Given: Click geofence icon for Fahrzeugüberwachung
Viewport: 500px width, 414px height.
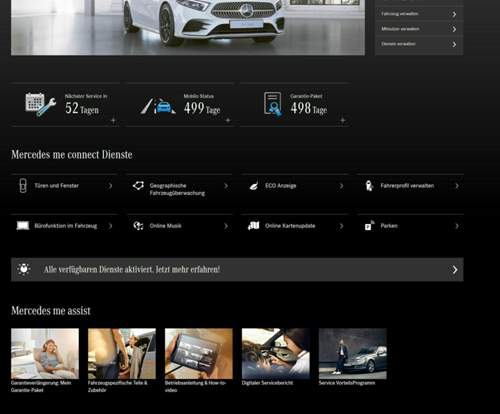Looking at the screenshot, I should 138,186.
